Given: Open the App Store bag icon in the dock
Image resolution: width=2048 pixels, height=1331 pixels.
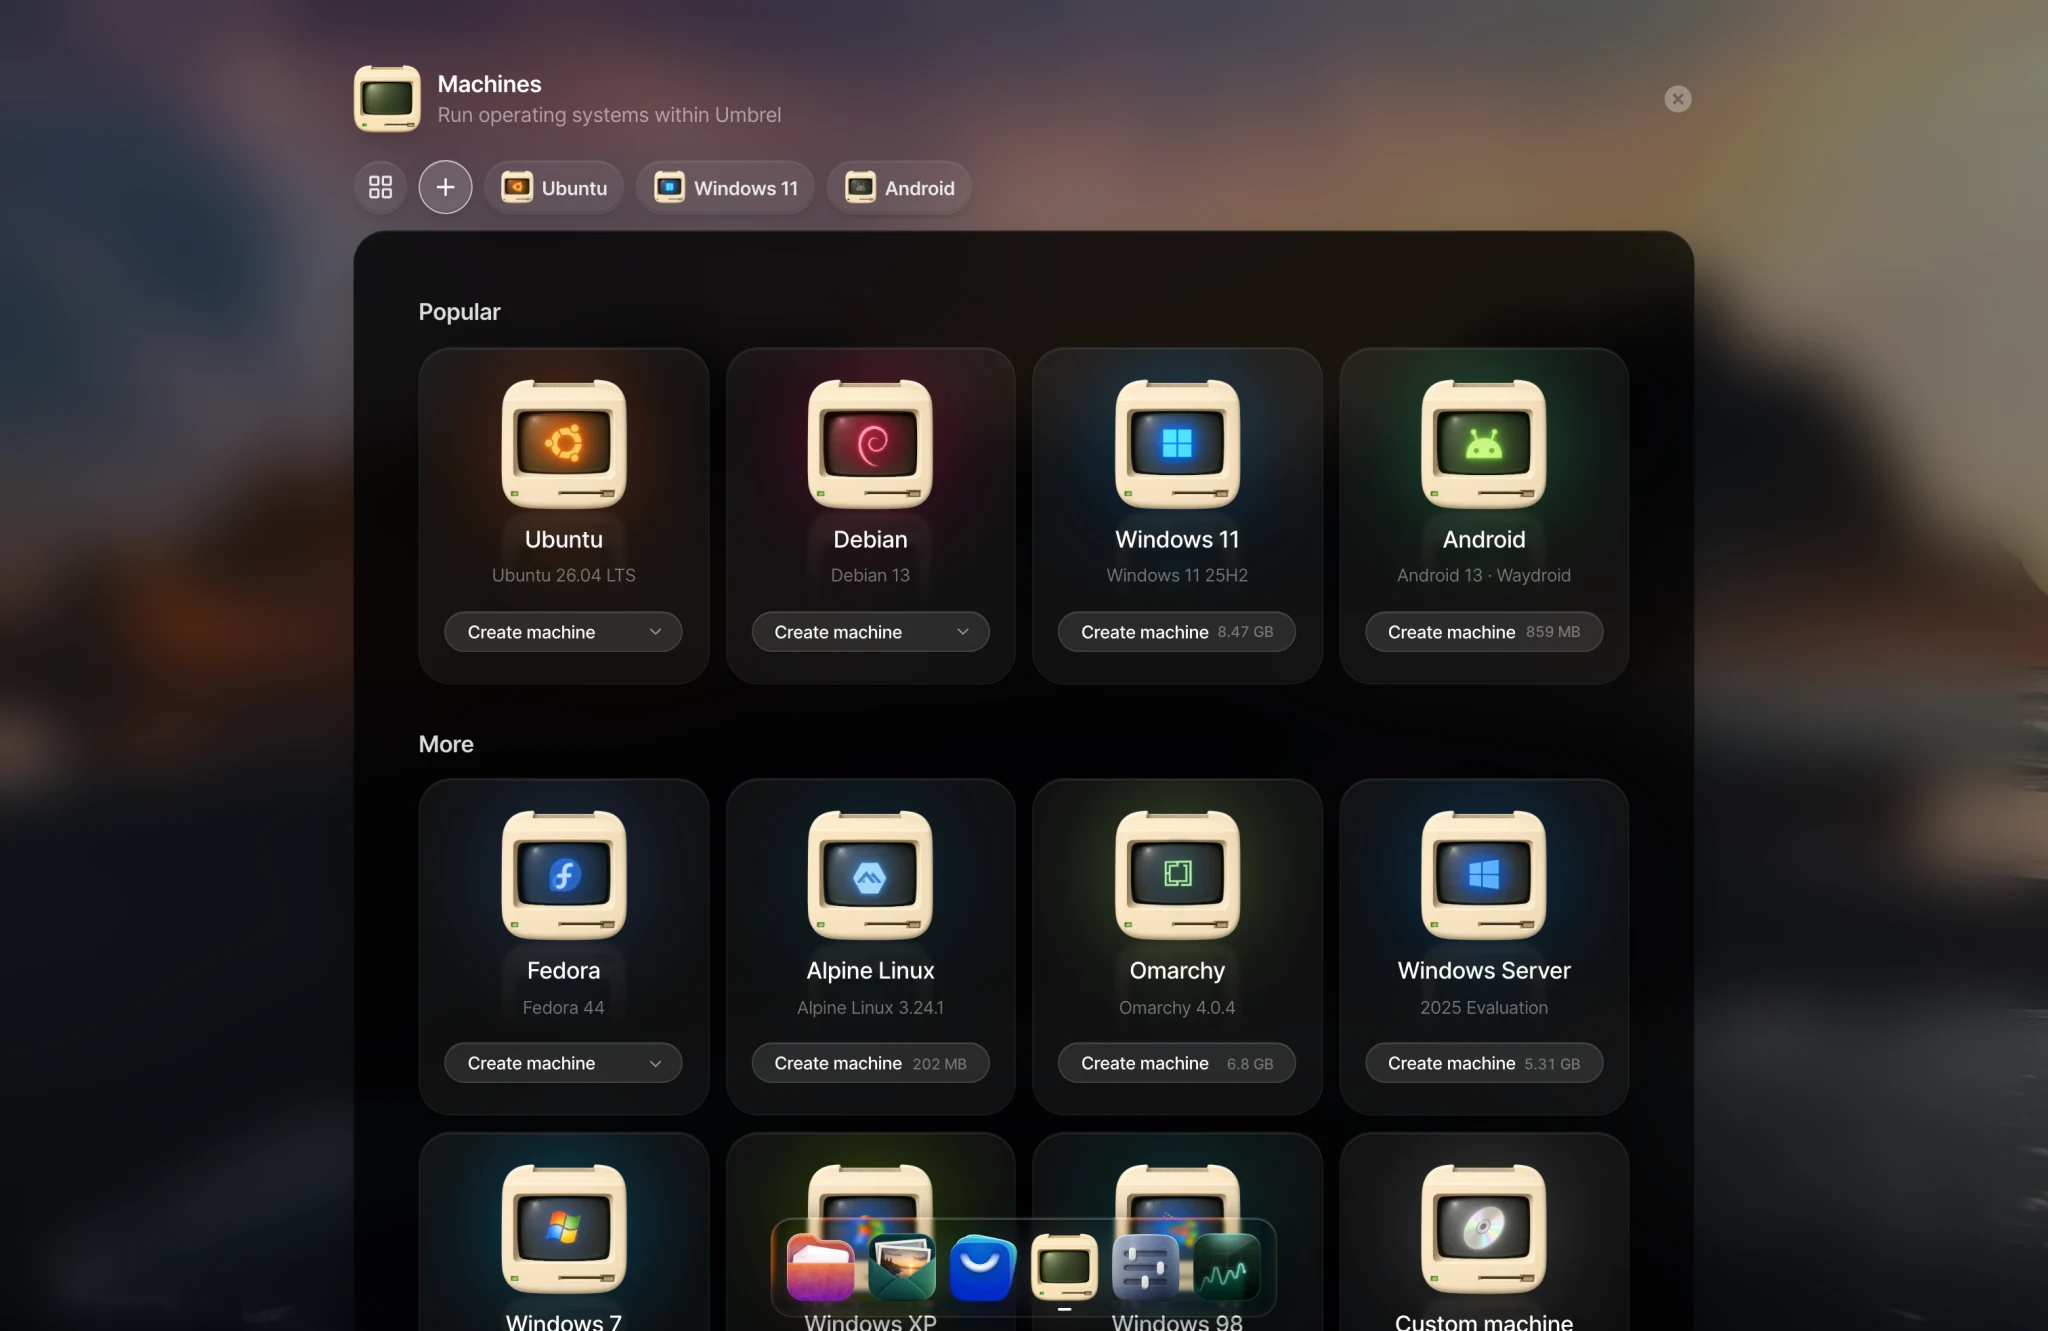Looking at the screenshot, I should pyautogui.click(x=983, y=1267).
